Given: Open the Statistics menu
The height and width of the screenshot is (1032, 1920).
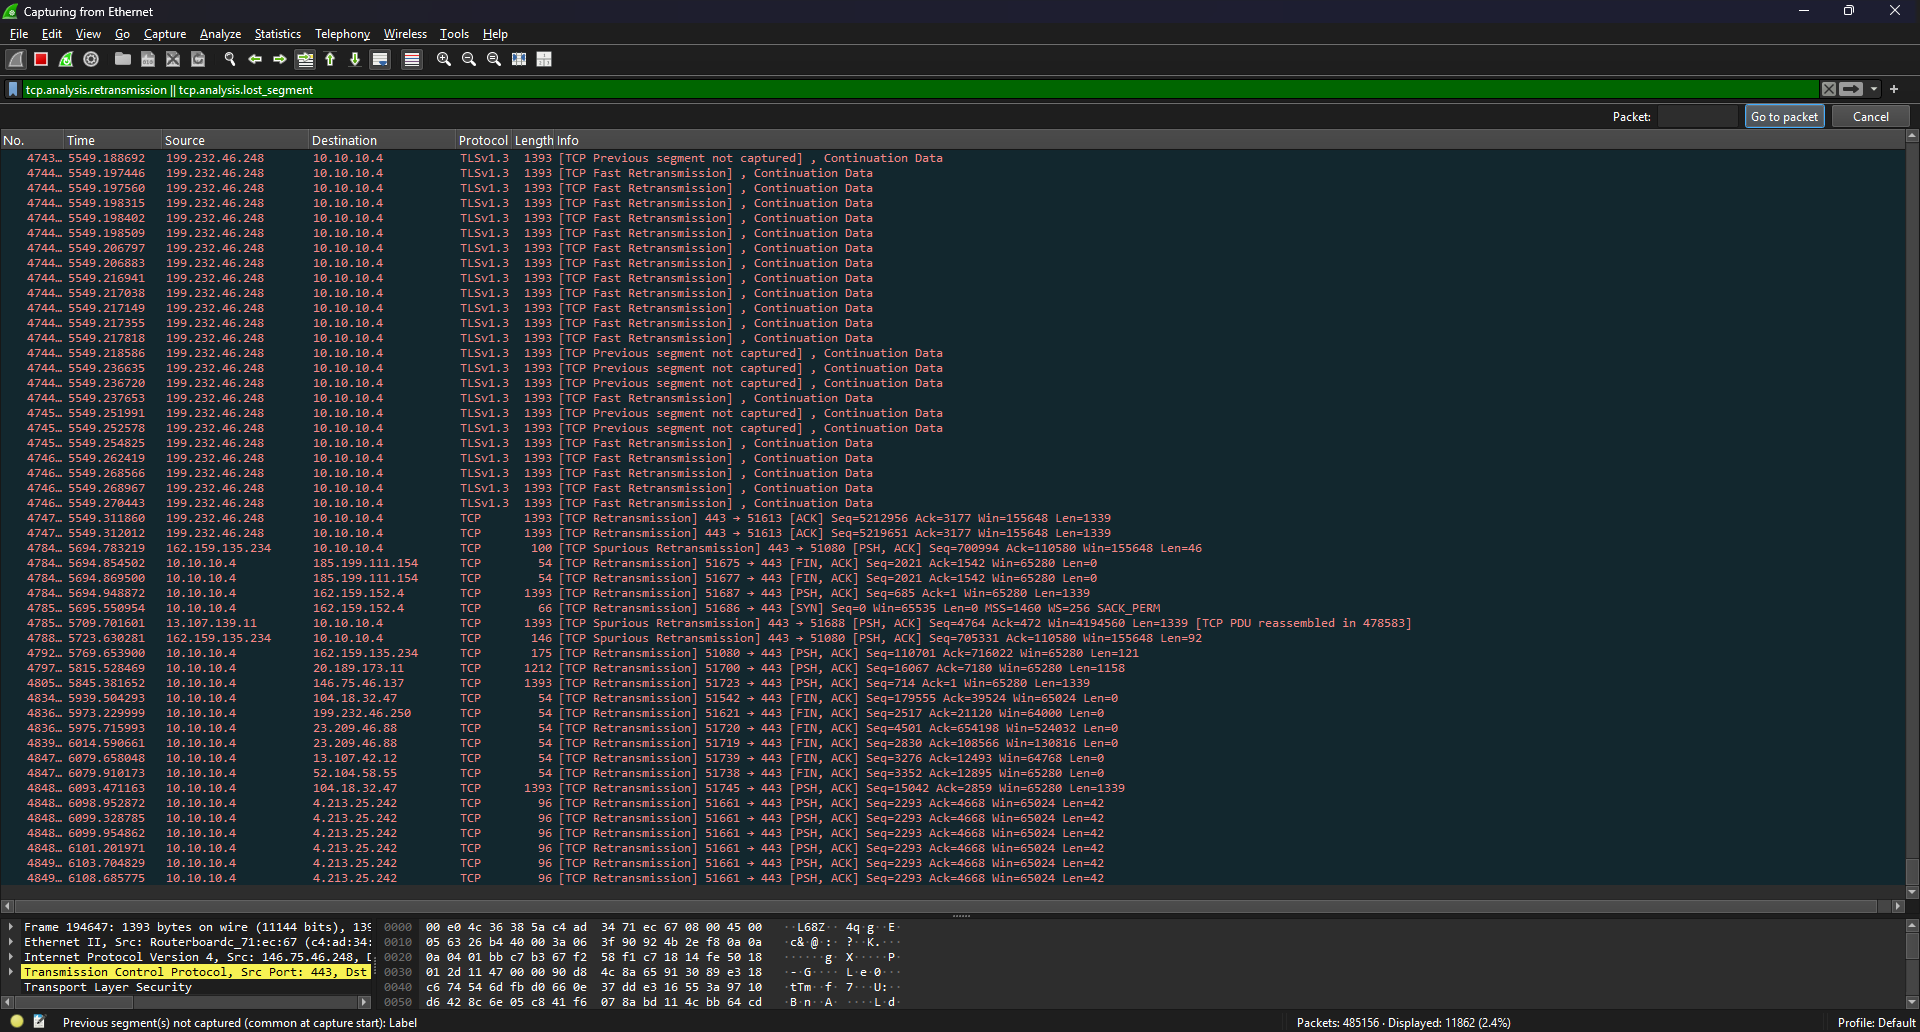Looking at the screenshot, I should click(277, 34).
